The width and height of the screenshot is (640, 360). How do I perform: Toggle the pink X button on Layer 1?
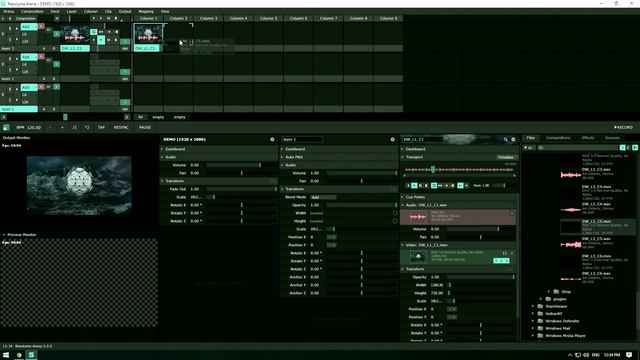[x=42, y=87]
